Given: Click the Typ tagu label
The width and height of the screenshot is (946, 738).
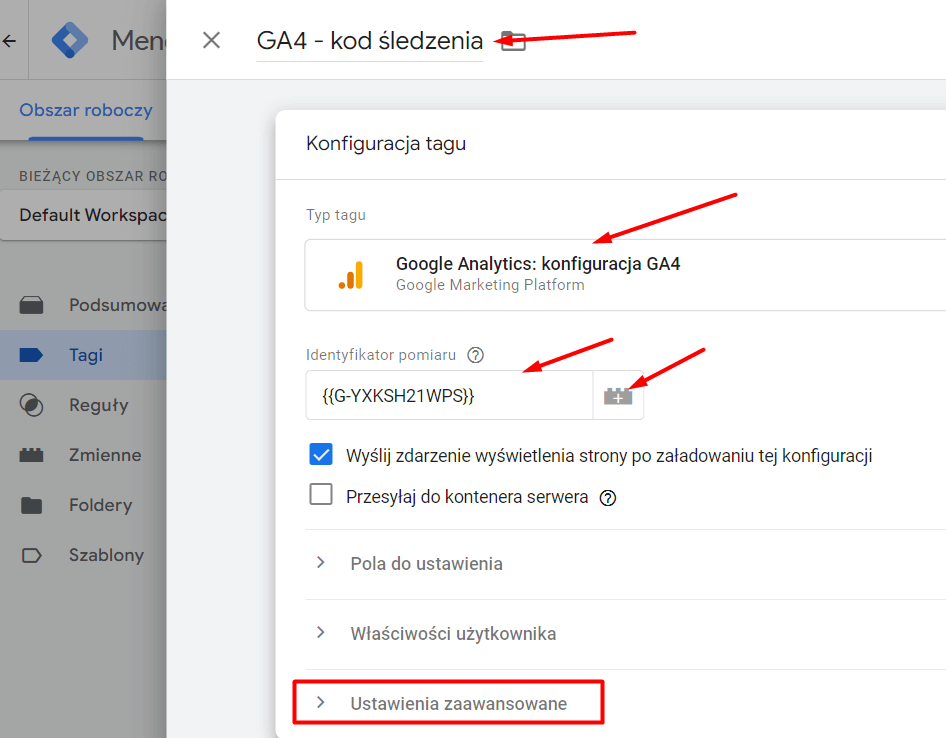Looking at the screenshot, I should 336,215.
